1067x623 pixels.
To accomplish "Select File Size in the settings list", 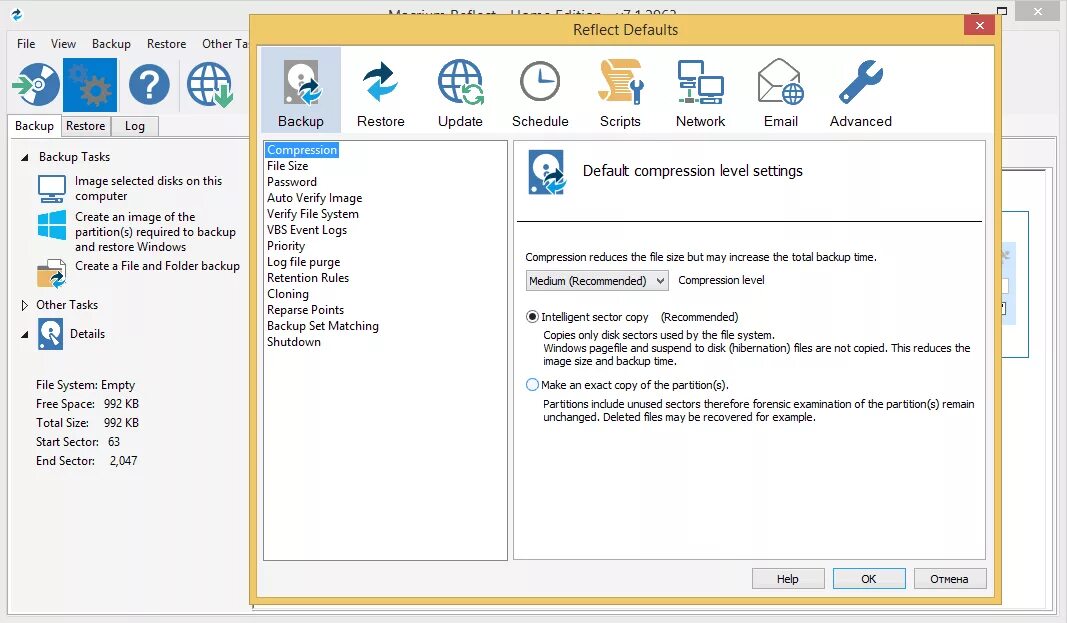I will click(x=287, y=166).
